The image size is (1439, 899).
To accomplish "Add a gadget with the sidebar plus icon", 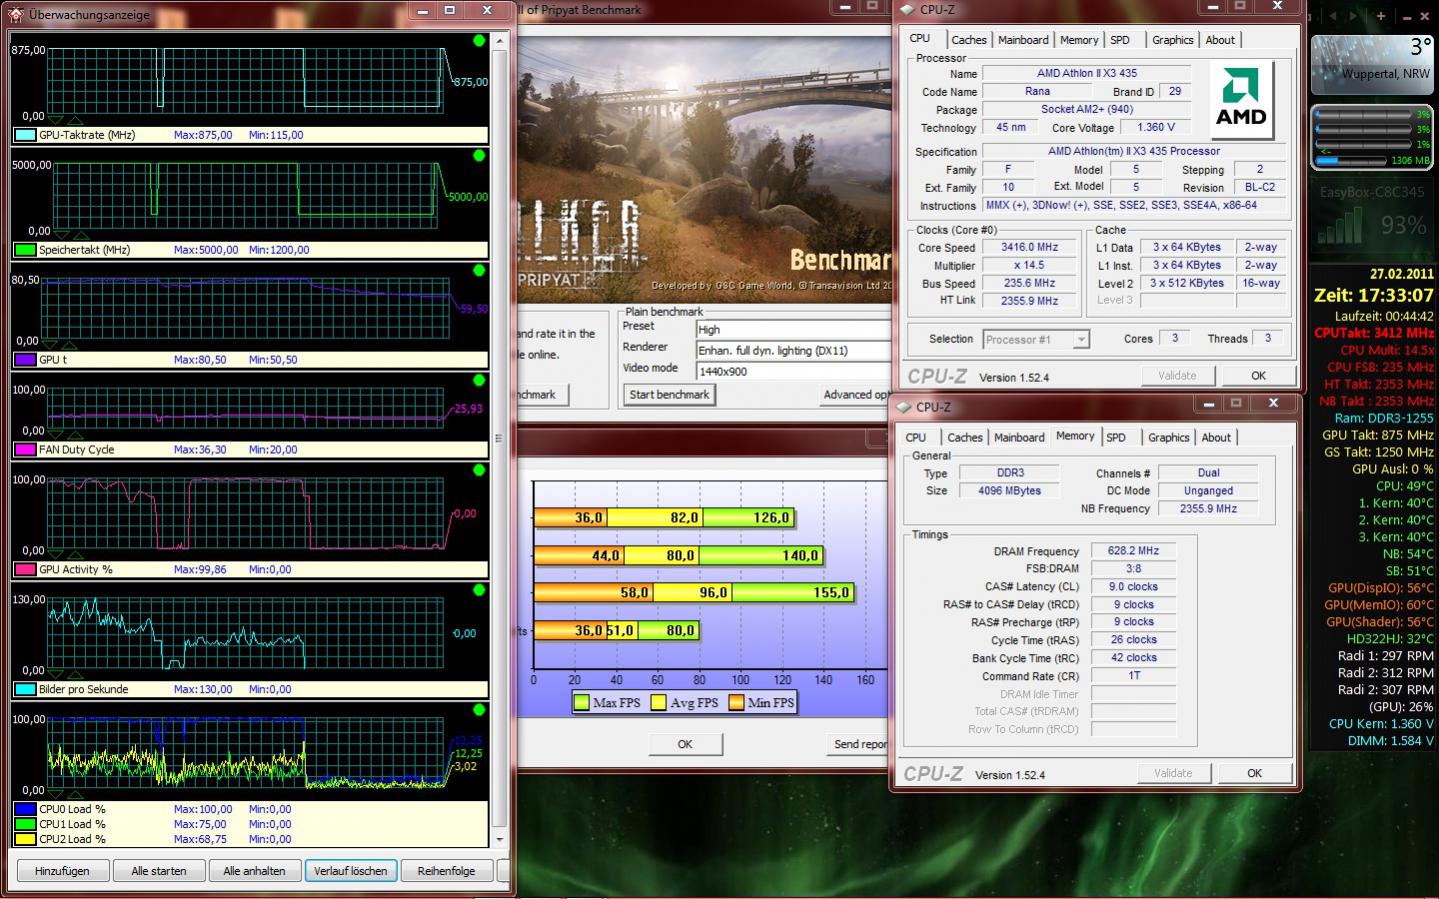I will (1381, 16).
